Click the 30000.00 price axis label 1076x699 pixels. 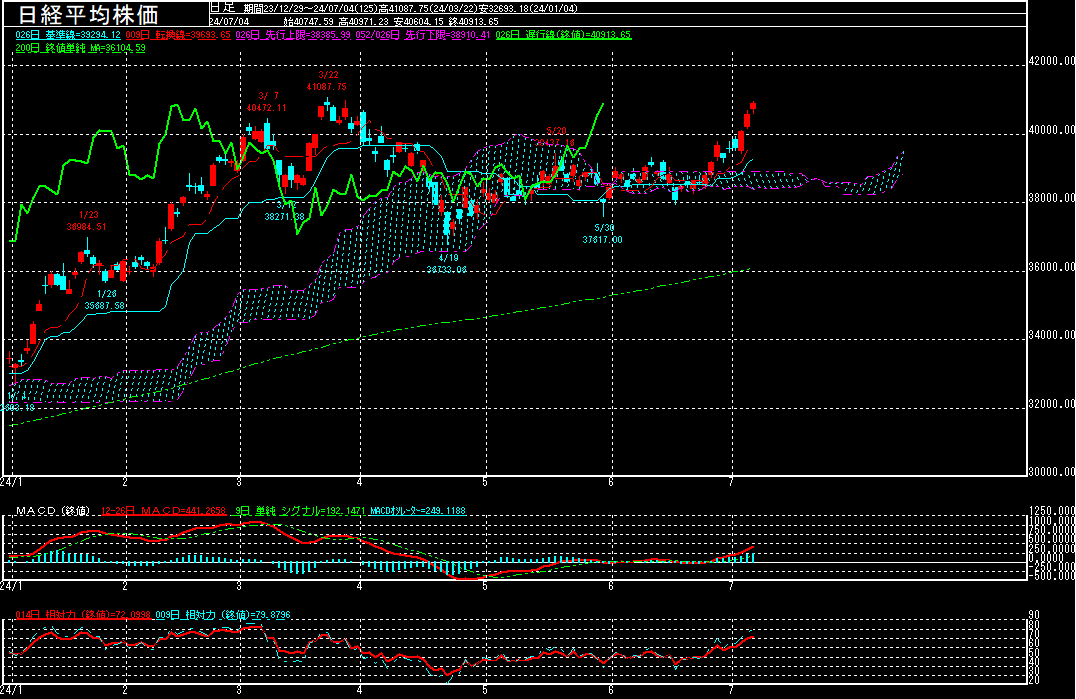[1051, 472]
